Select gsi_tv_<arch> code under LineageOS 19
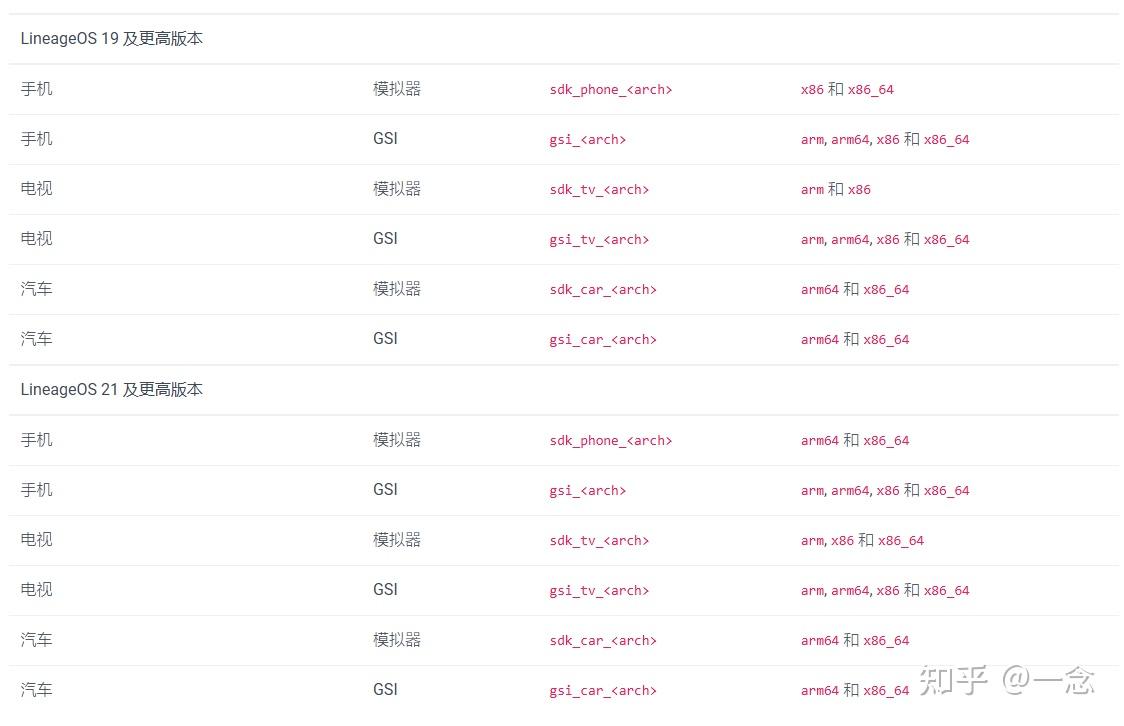The width and height of the screenshot is (1124, 726). point(599,240)
